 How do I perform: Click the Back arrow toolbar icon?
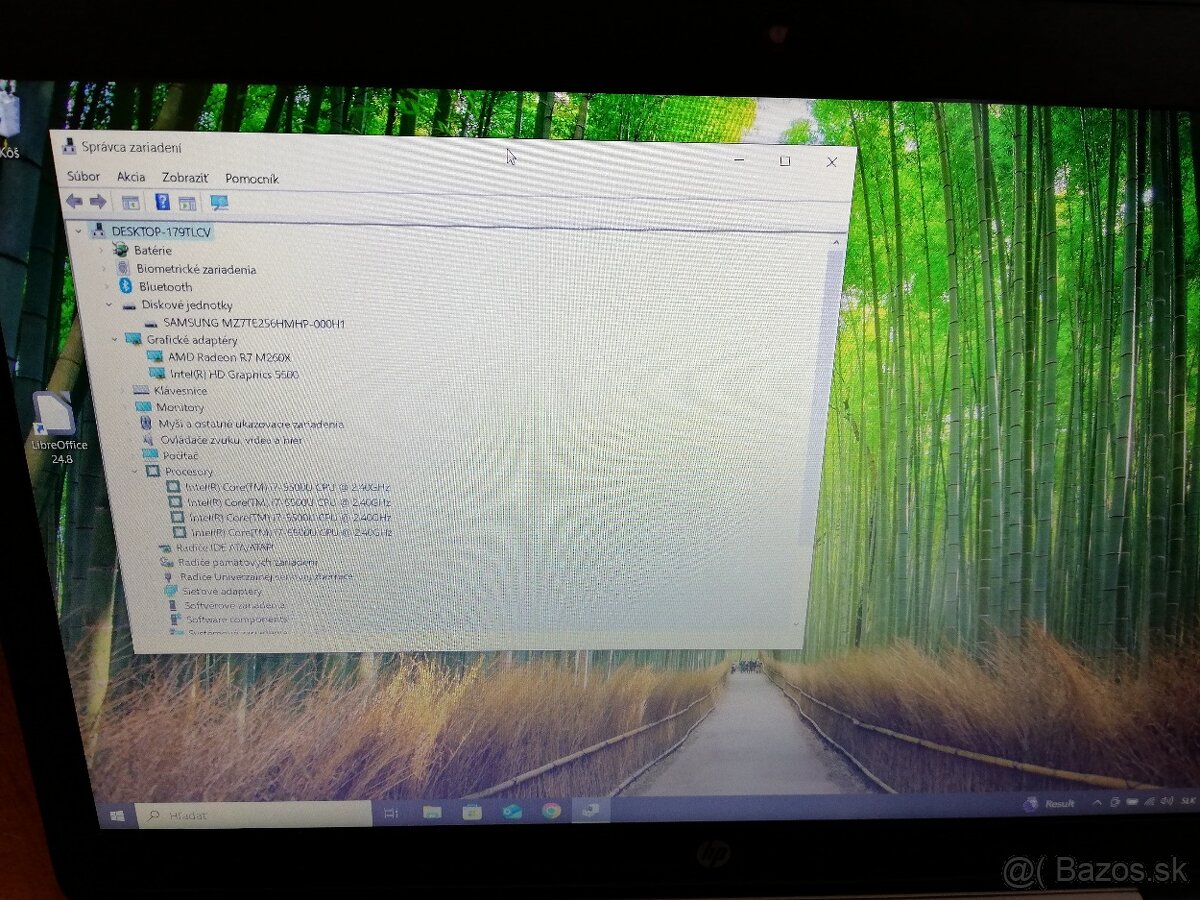74,201
